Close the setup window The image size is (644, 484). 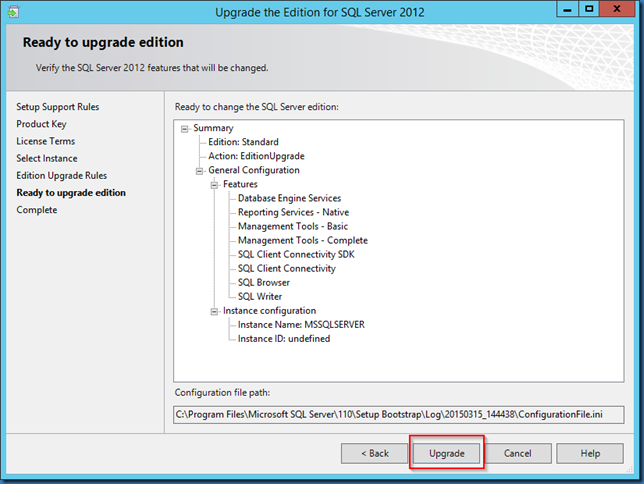(617, 9)
